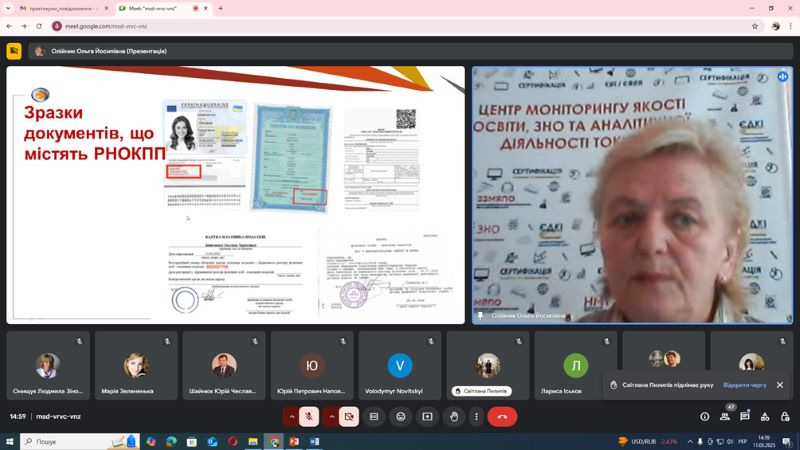Viewport: 800px width, 450px height.
Task: Click the Present now screen share icon
Action: 428,417
